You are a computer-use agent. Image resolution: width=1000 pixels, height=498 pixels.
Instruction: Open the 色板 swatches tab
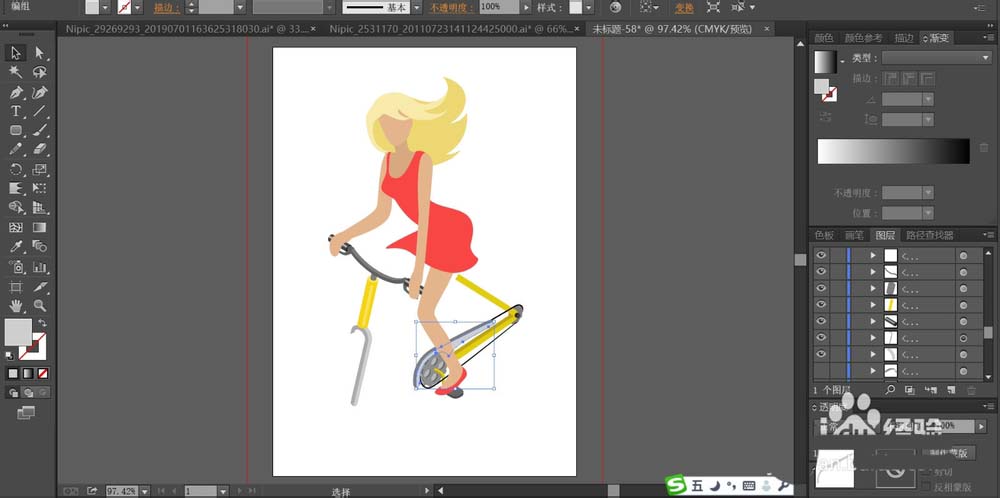click(x=824, y=235)
